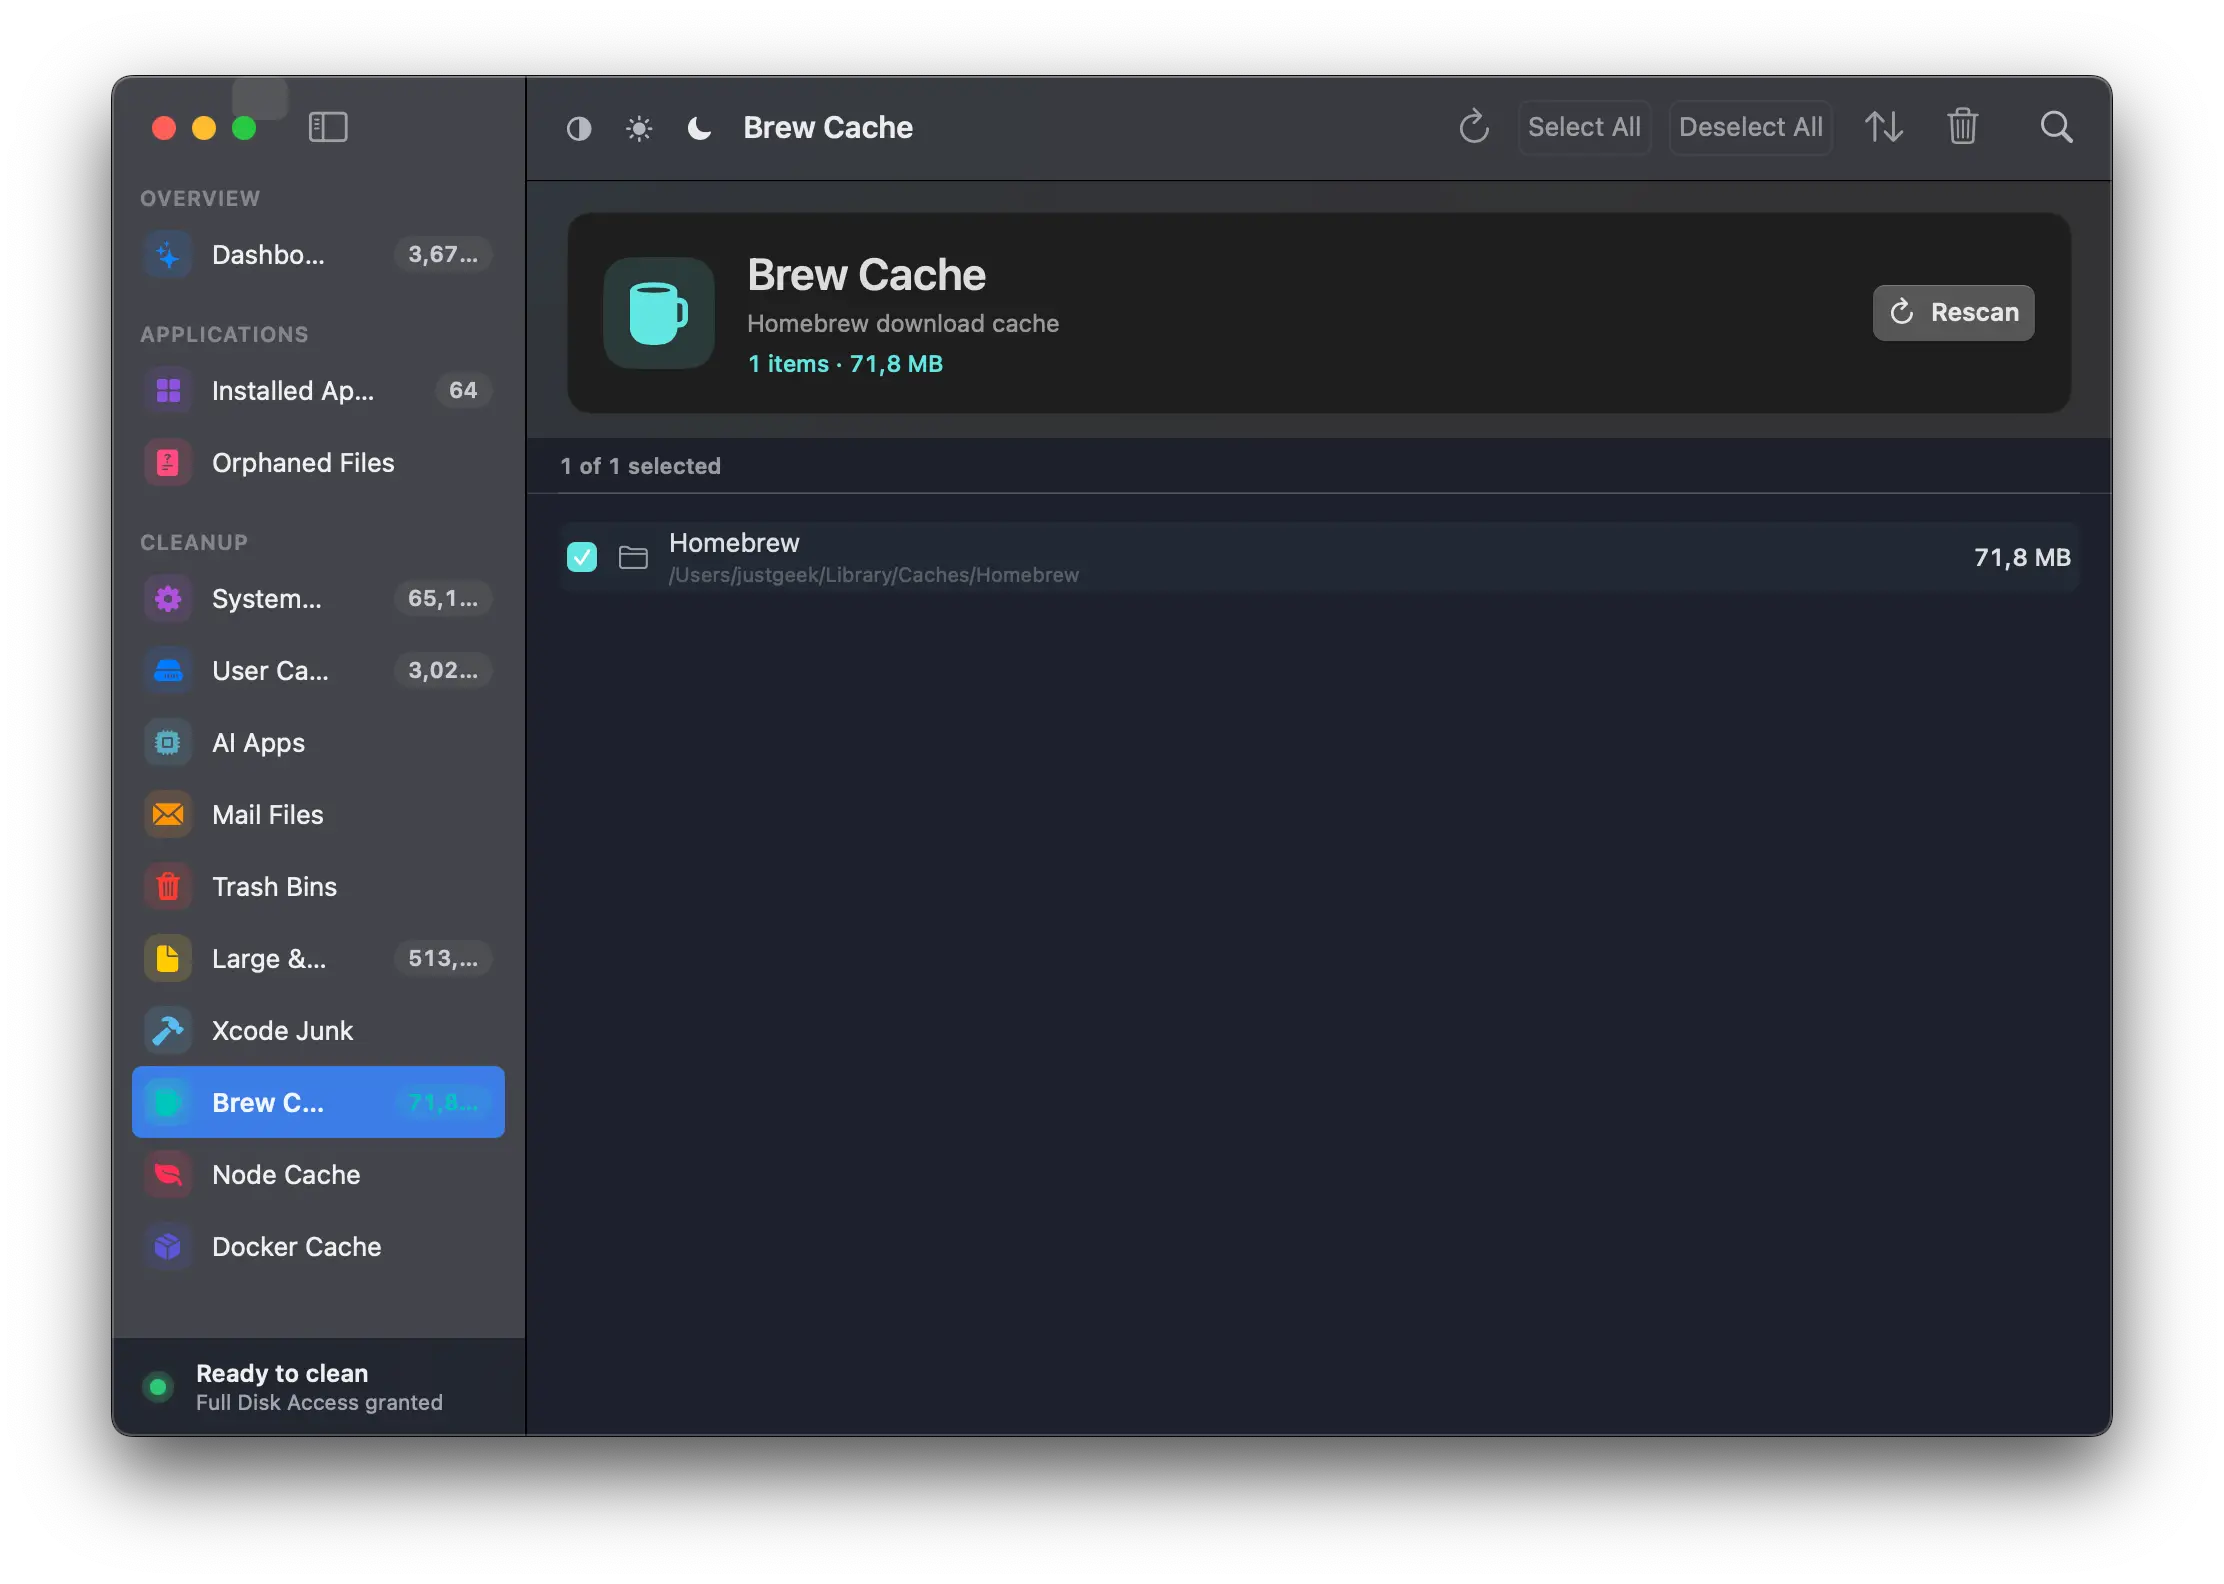Open Docker Cache section
Image resolution: width=2224 pixels, height=1584 pixels.
[318, 1247]
